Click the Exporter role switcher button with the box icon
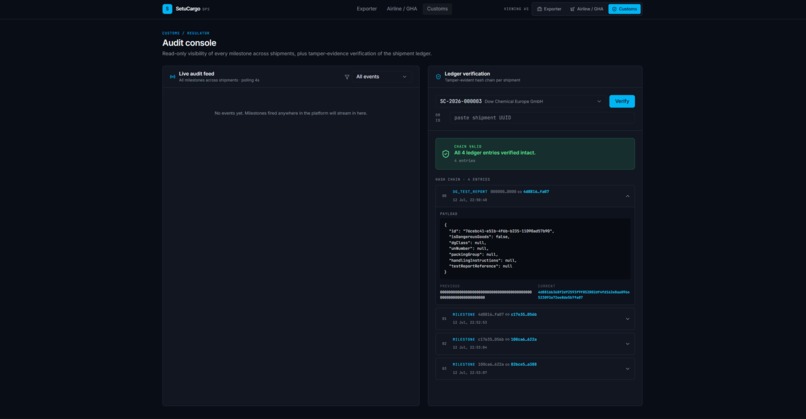806x419 pixels. click(549, 9)
